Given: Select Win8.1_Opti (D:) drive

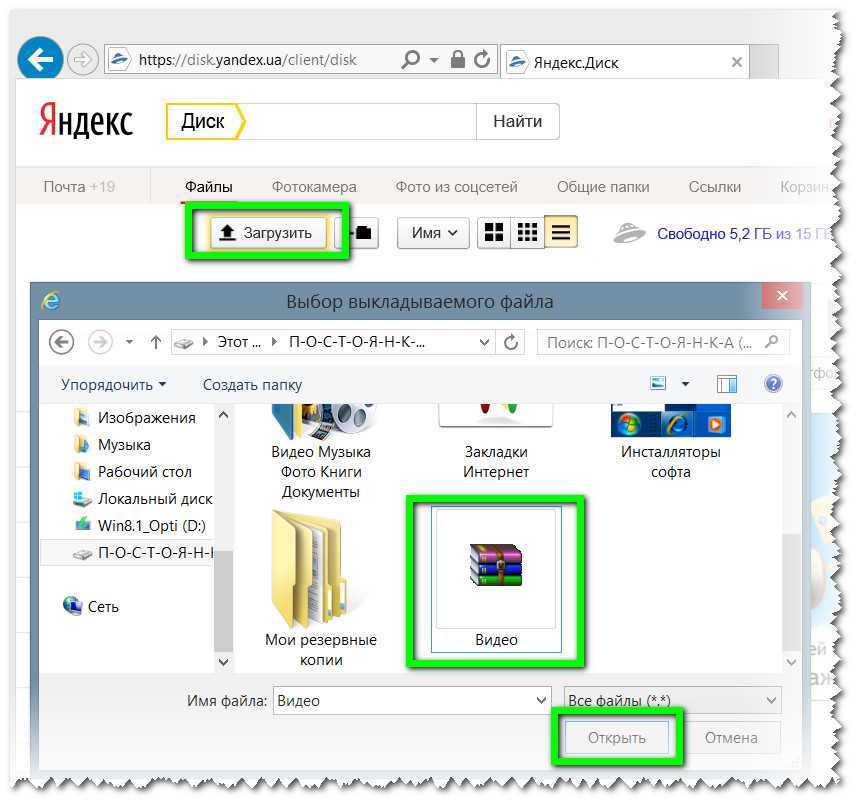Looking at the screenshot, I should pyautogui.click(x=140, y=526).
